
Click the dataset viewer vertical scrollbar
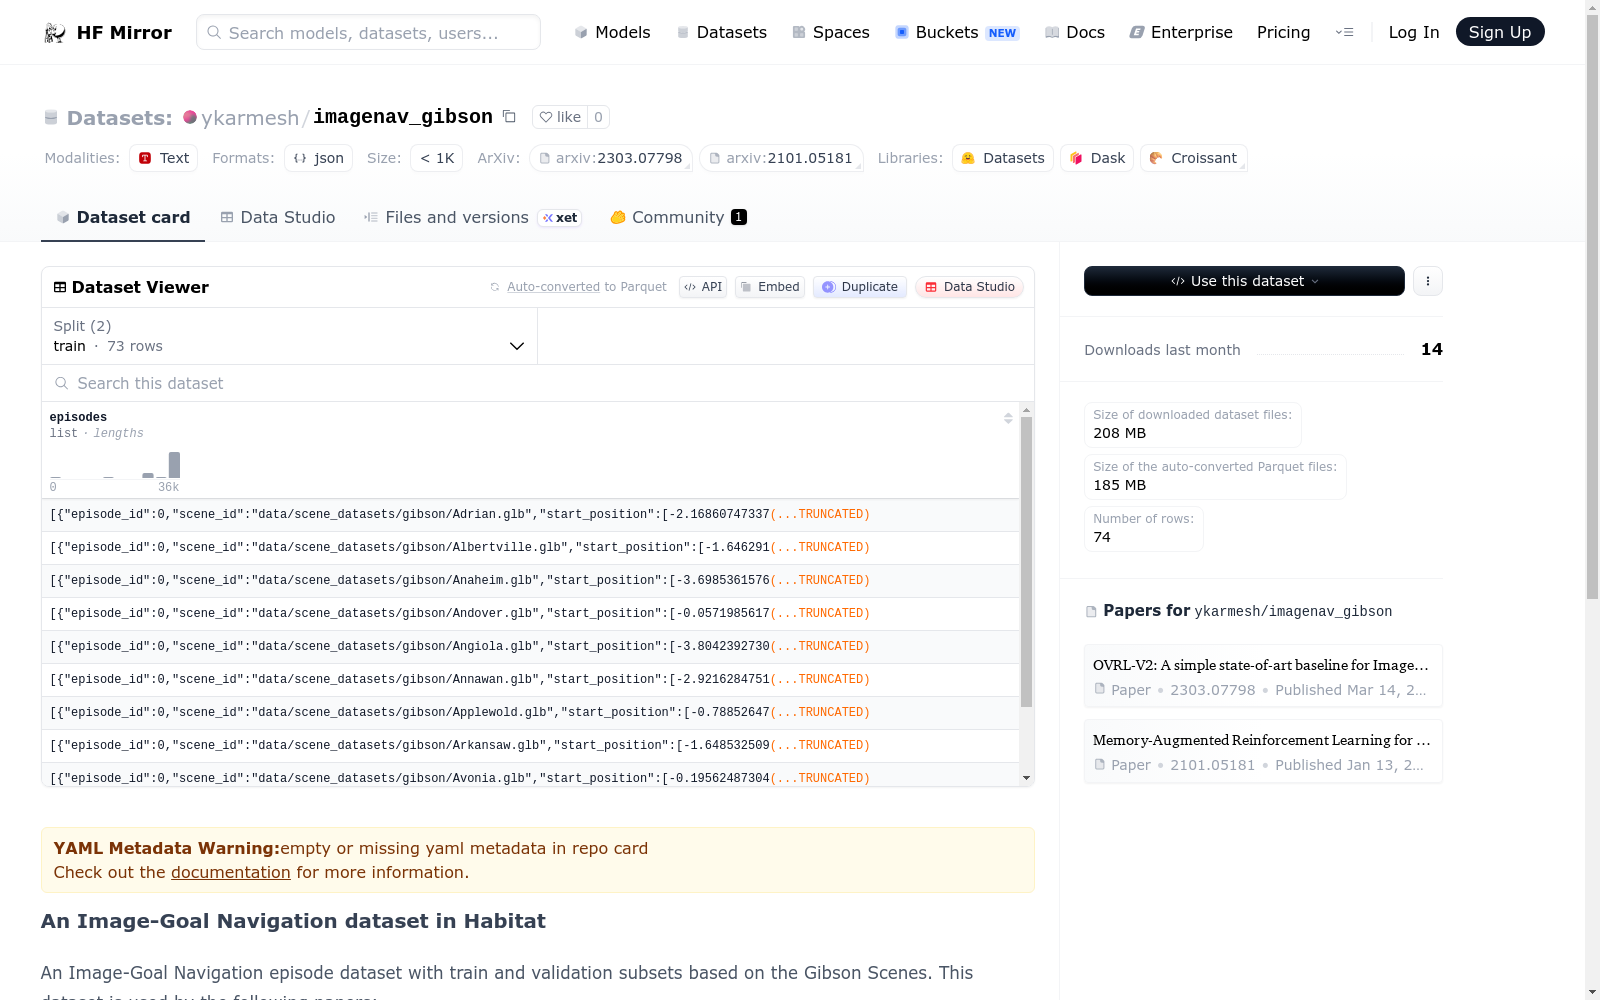point(1026,561)
